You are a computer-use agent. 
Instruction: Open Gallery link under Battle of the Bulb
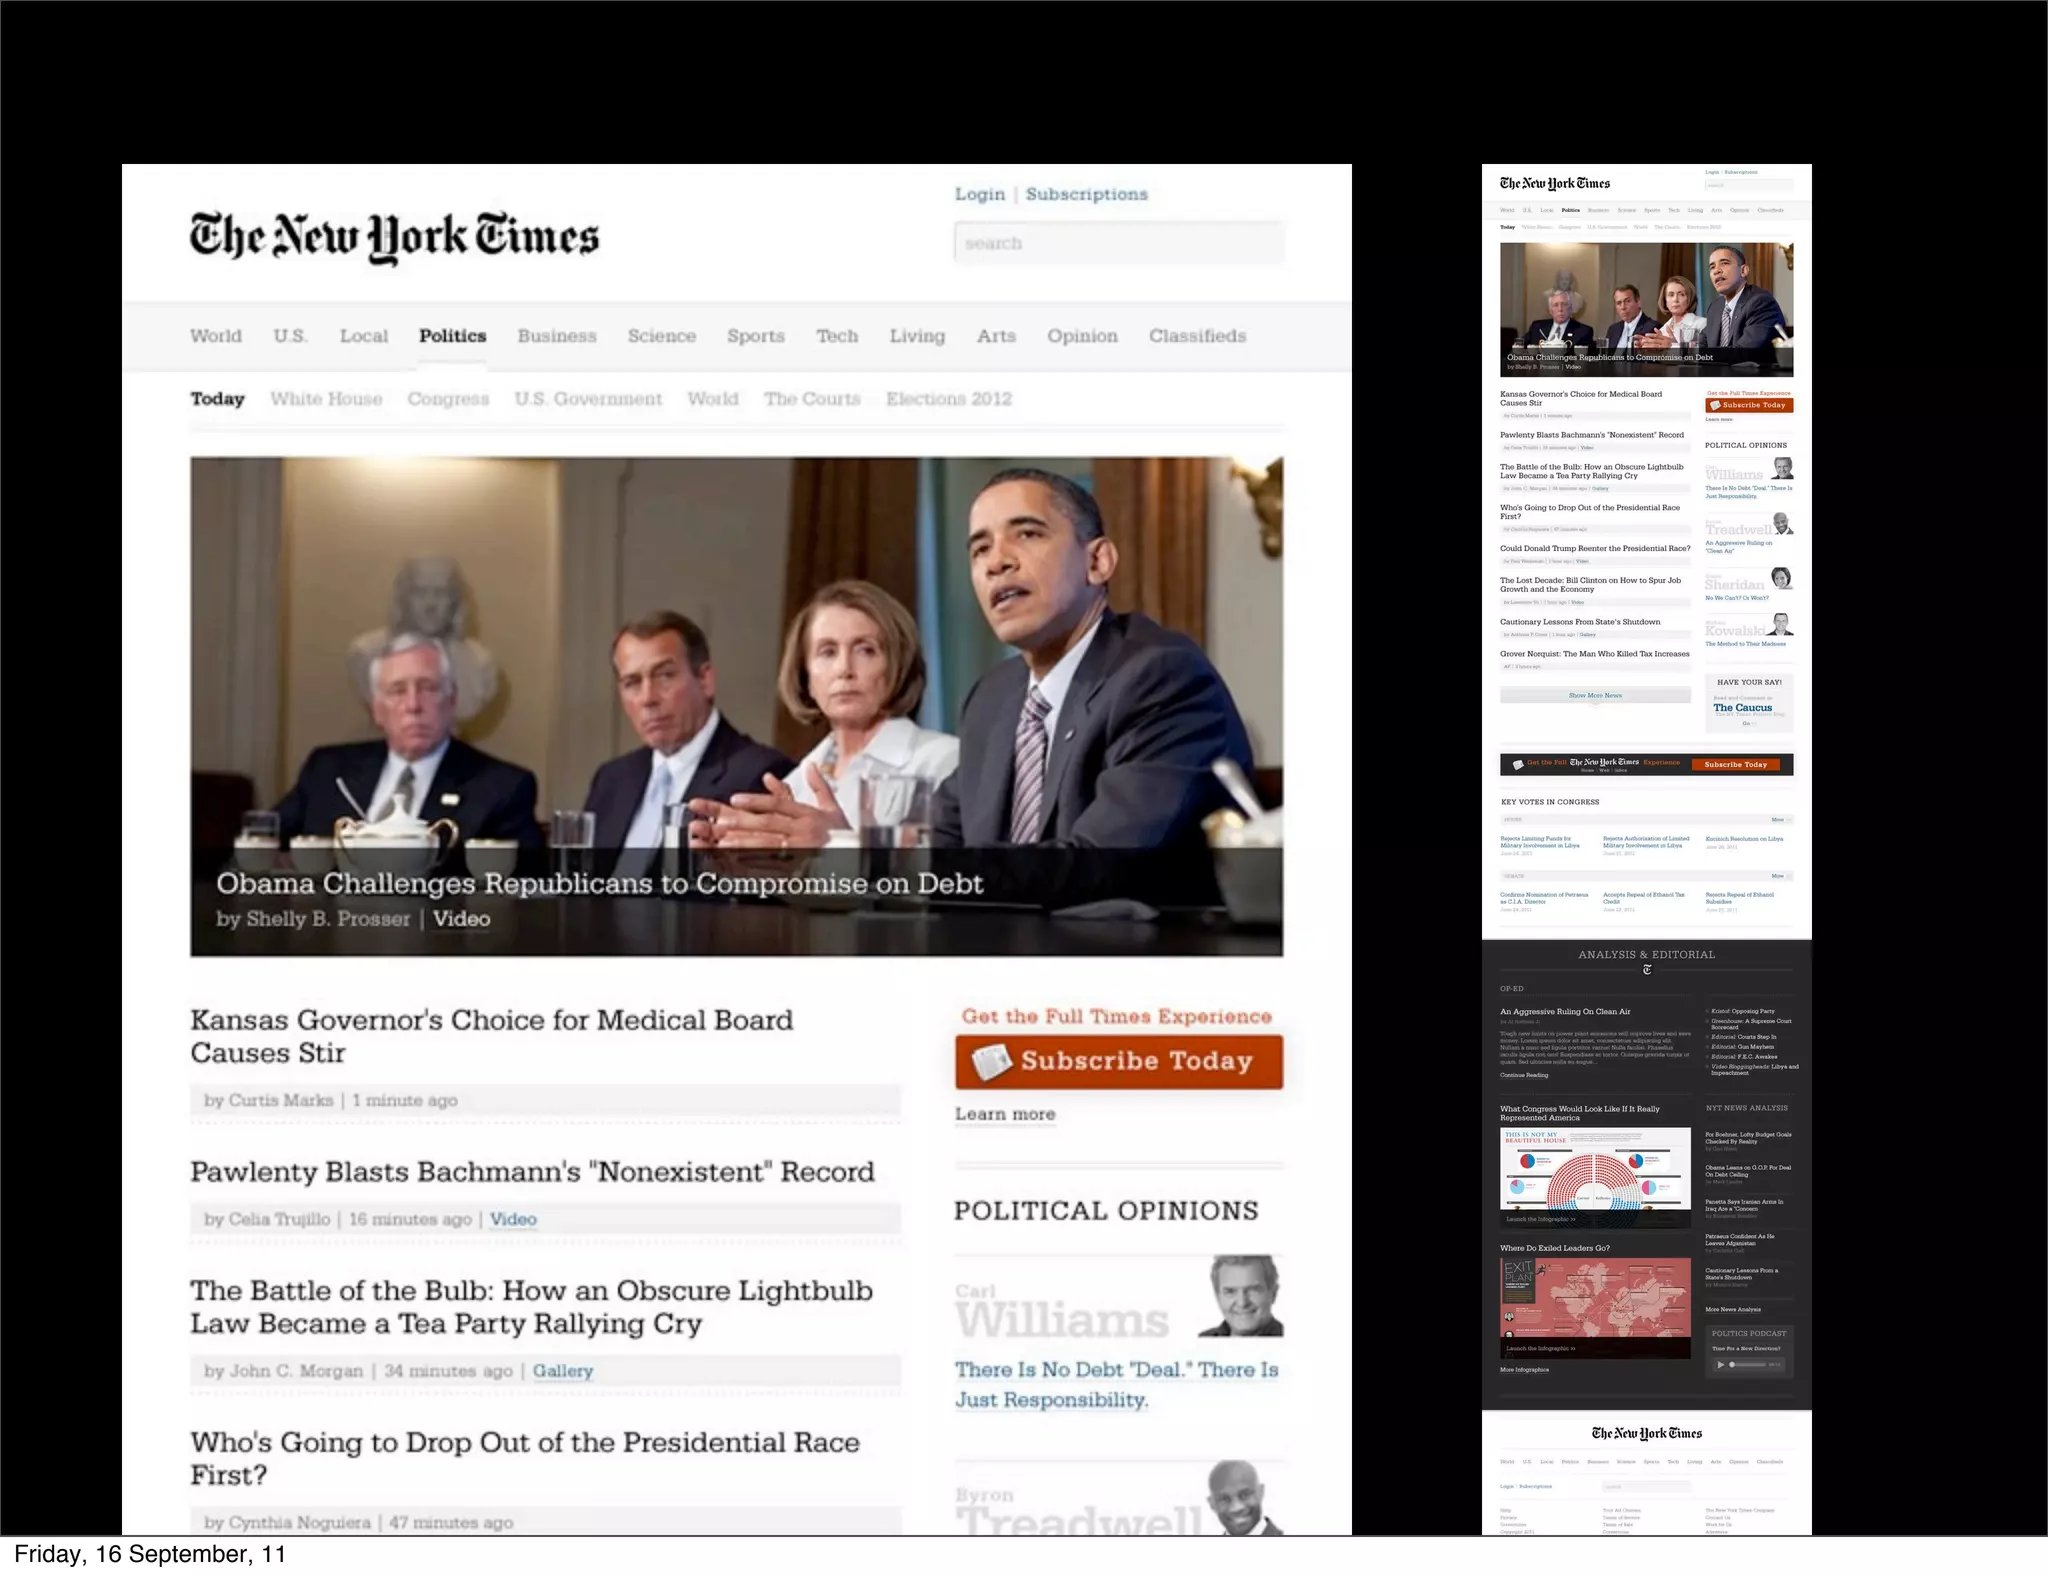point(562,1371)
